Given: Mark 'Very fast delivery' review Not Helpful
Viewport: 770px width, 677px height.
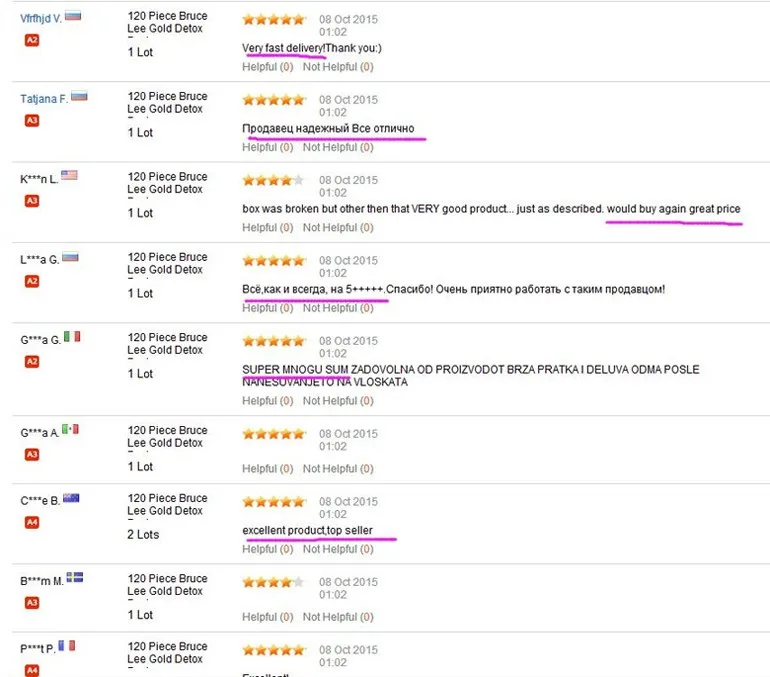Looking at the screenshot, I should pos(338,67).
